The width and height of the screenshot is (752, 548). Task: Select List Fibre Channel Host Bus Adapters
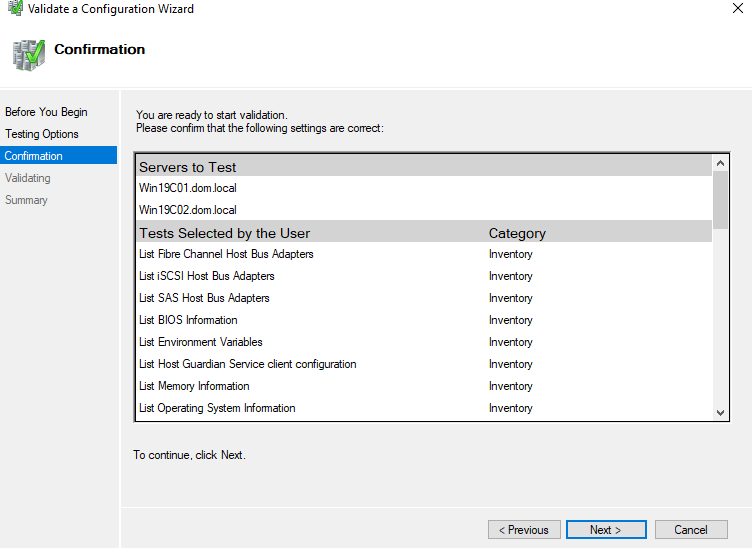pos(226,254)
